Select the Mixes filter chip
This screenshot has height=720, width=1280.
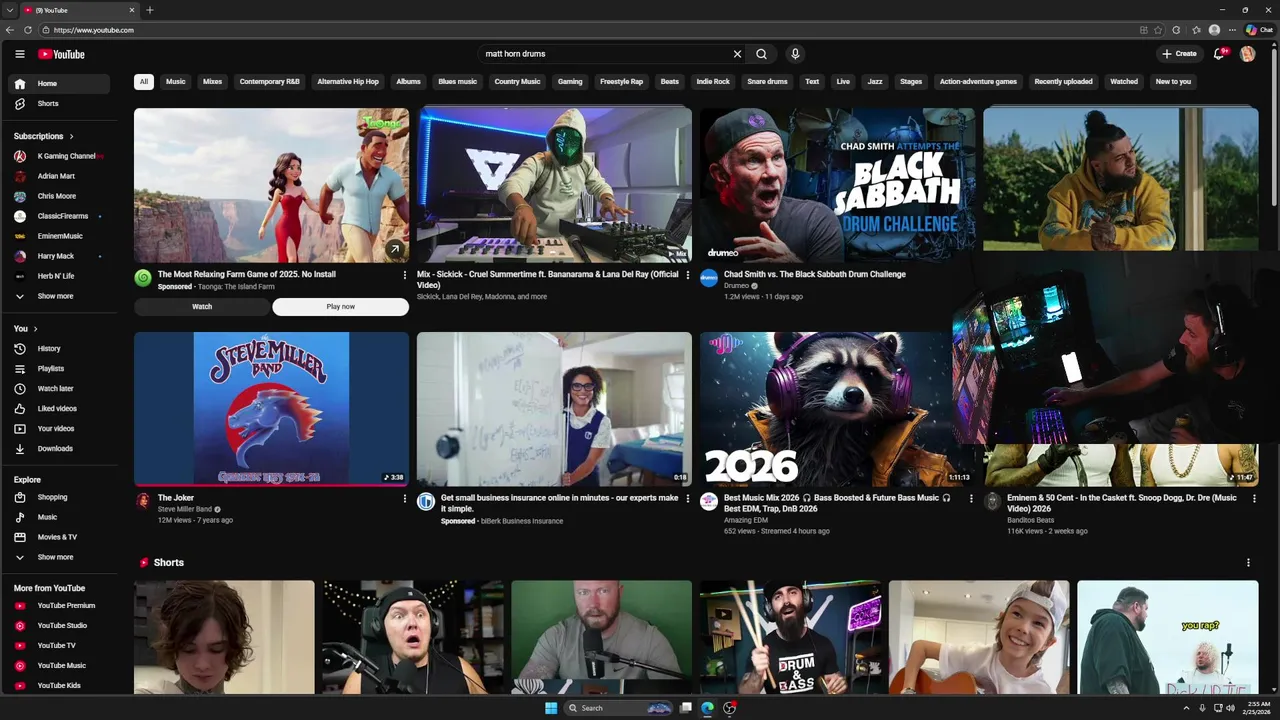(x=213, y=82)
